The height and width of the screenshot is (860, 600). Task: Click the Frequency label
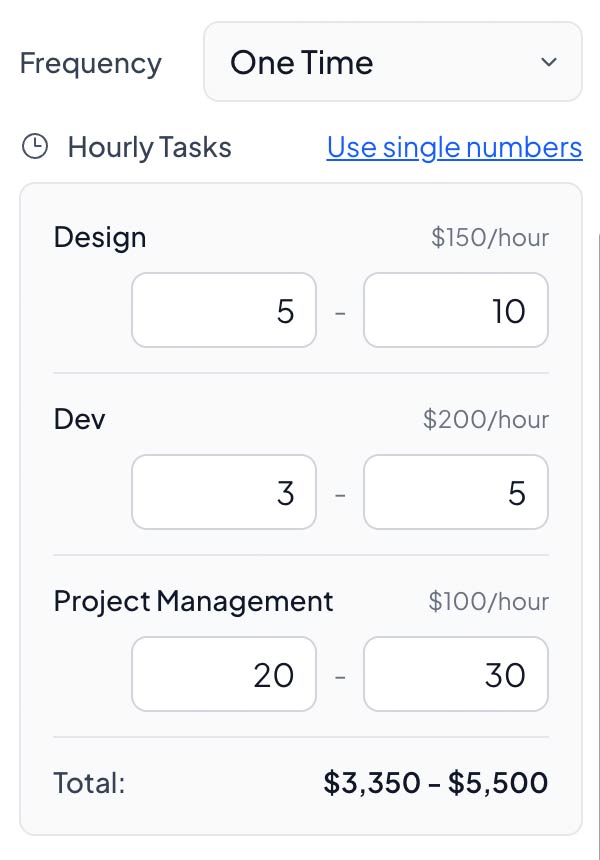91,62
